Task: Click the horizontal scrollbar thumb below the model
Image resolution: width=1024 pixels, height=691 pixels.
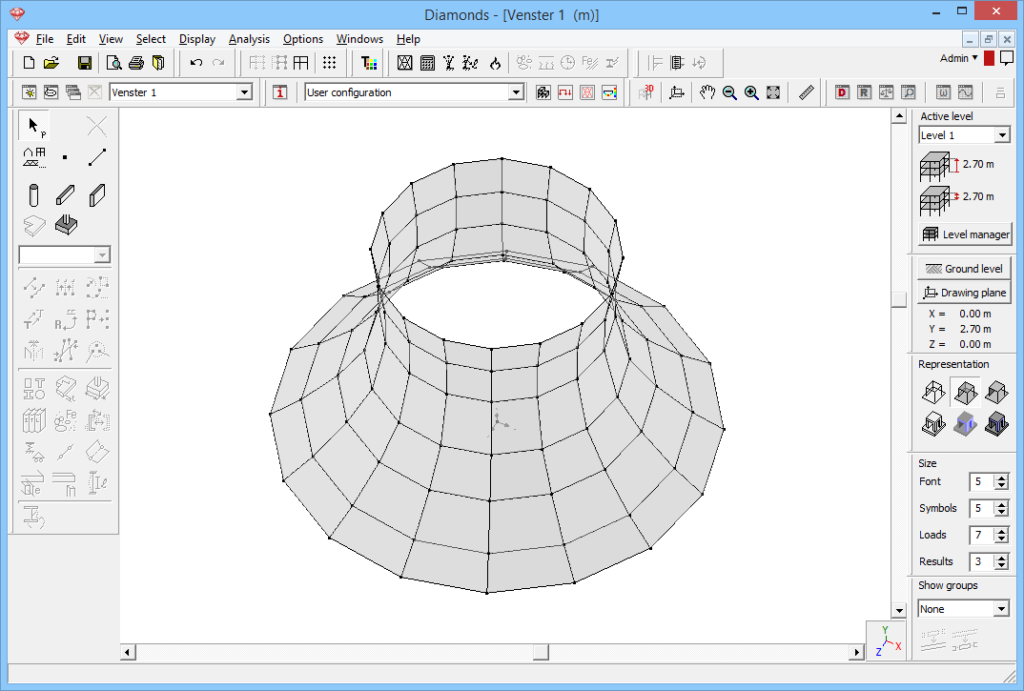Action: pos(541,652)
